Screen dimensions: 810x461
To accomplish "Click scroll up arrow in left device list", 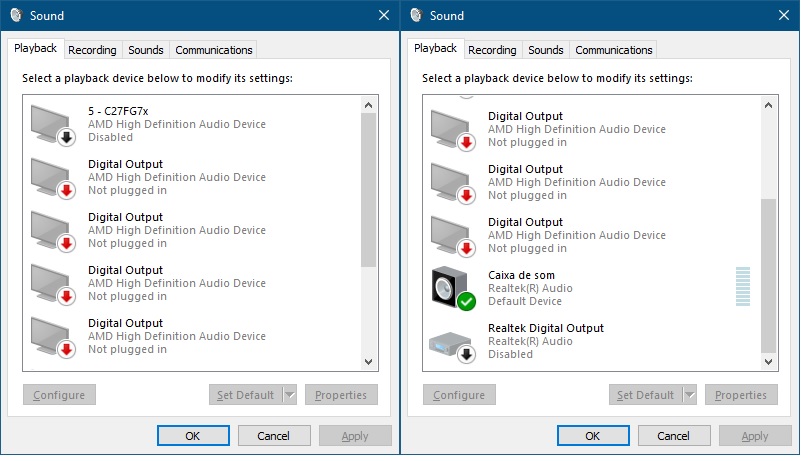I will click(x=368, y=105).
